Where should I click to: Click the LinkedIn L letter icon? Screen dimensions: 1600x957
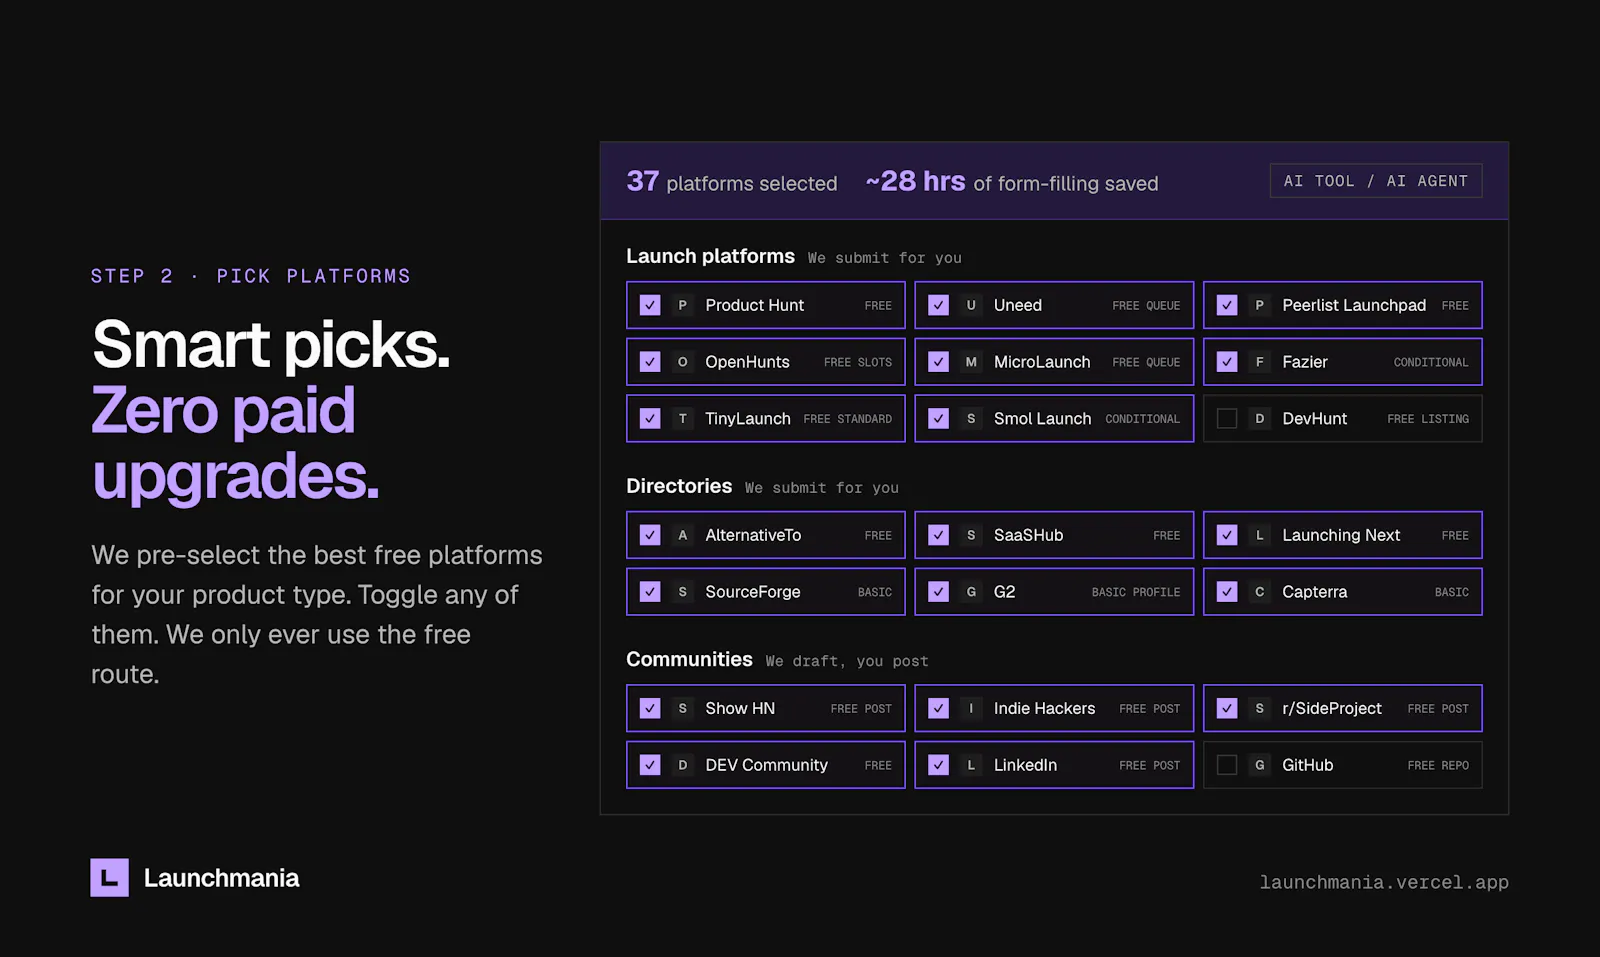click(x=971, y=765)
